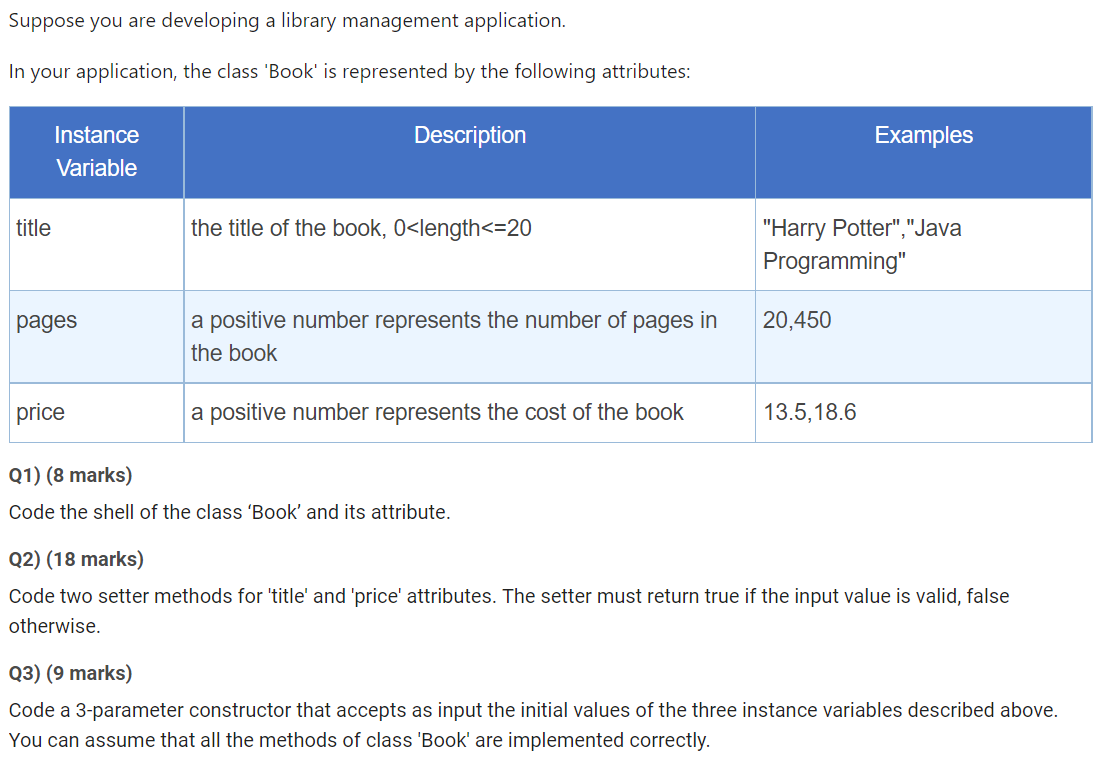Click the 'Description' column header
Viewport: 1105px width, 762px height.
tap(470, 135)
